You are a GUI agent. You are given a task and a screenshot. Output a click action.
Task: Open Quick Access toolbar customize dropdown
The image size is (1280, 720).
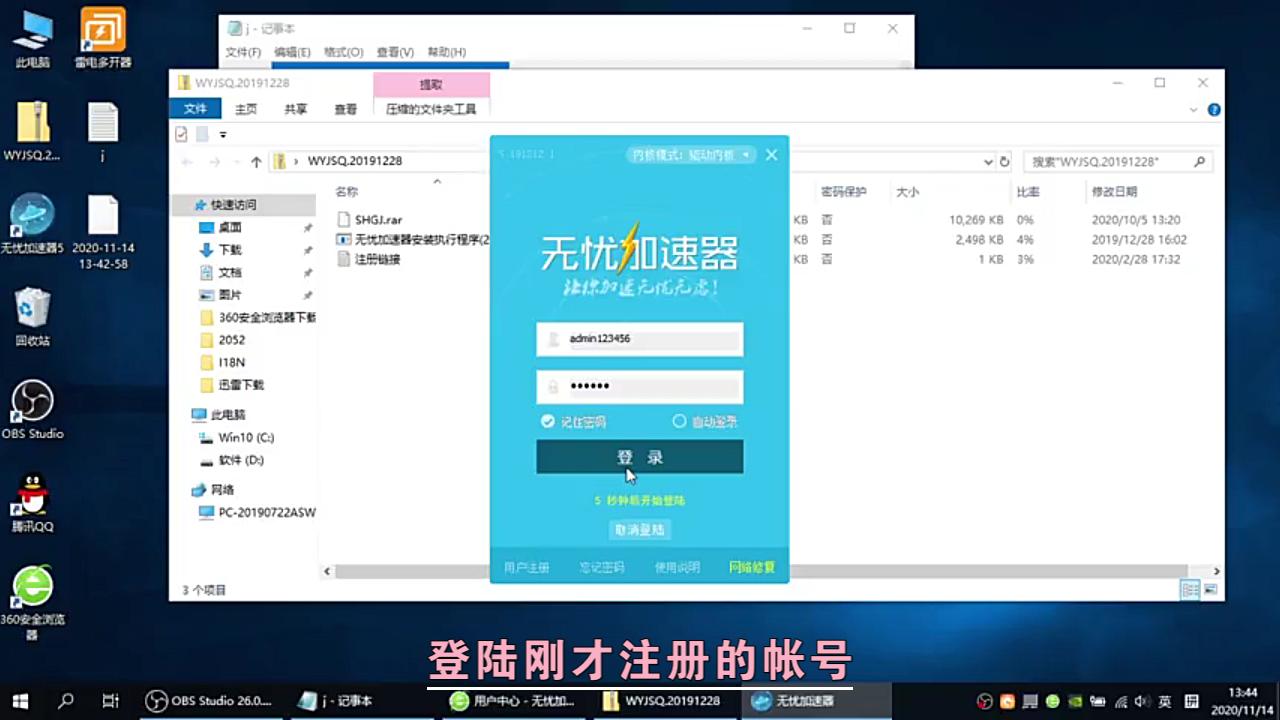223,134
